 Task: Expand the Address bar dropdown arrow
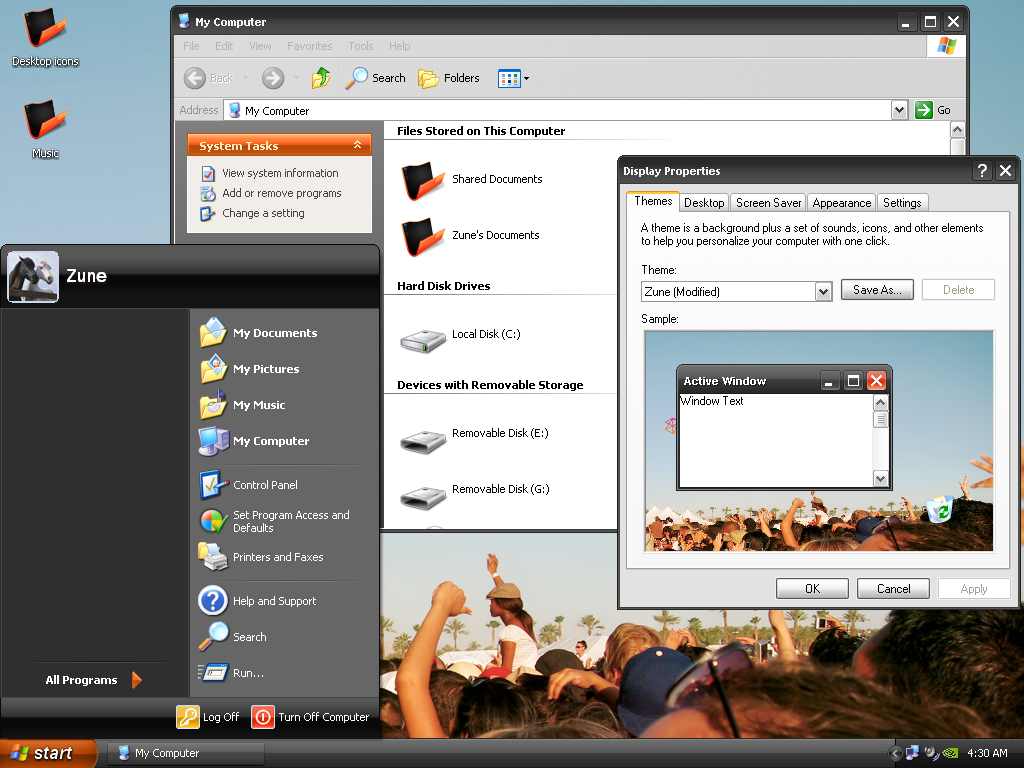tap(899, 110)
